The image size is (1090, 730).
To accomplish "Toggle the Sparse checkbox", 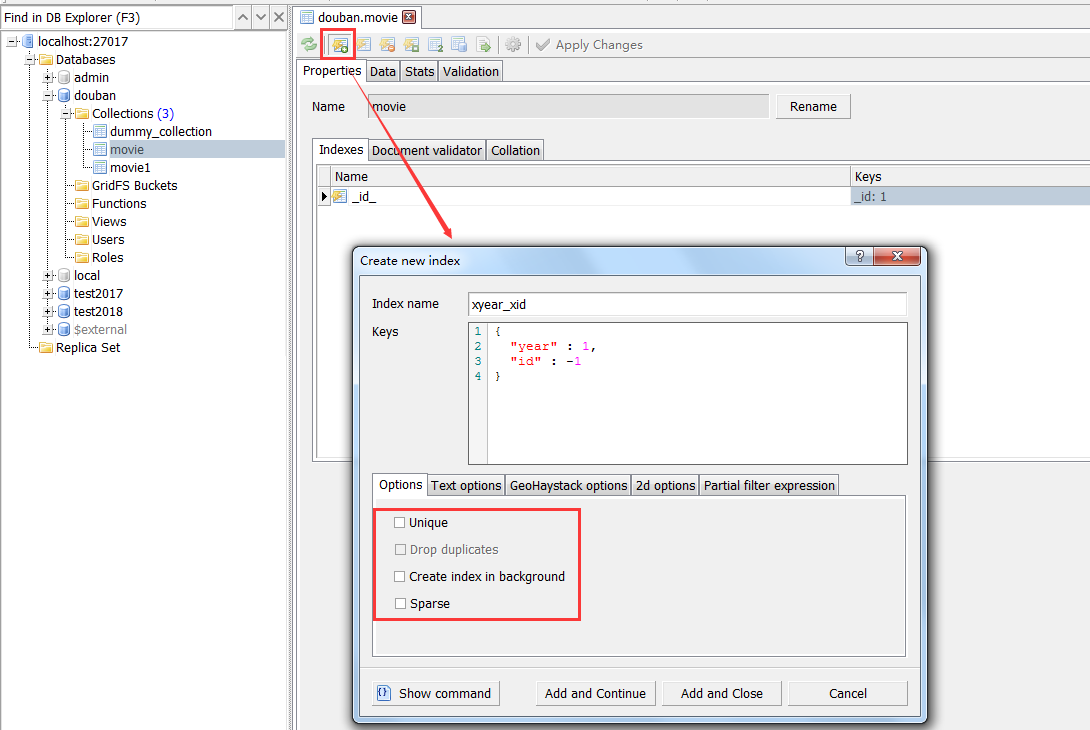I will click(x=400, y=604).
